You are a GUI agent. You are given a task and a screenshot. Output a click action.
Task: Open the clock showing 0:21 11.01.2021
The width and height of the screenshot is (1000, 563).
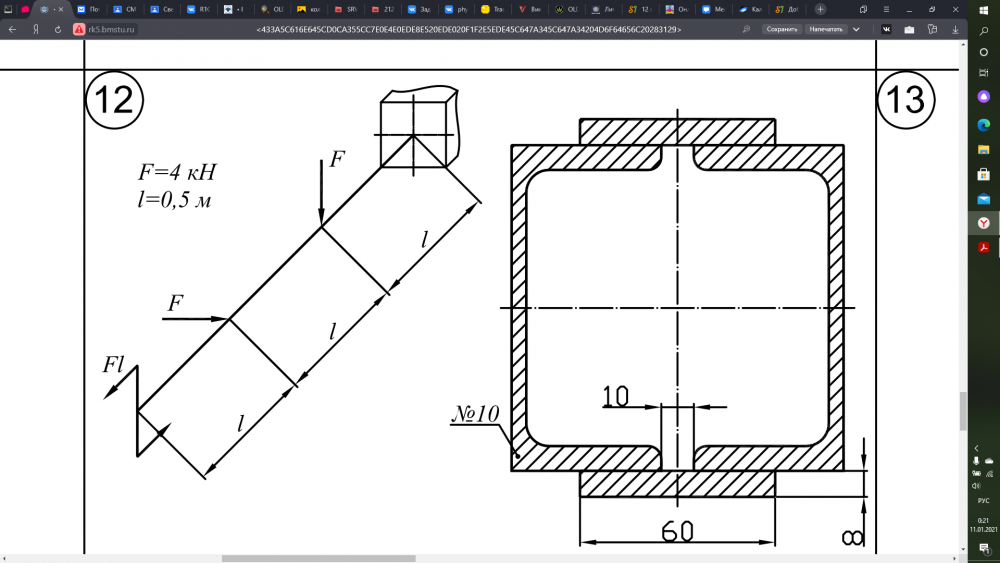(x=983, y=525)
